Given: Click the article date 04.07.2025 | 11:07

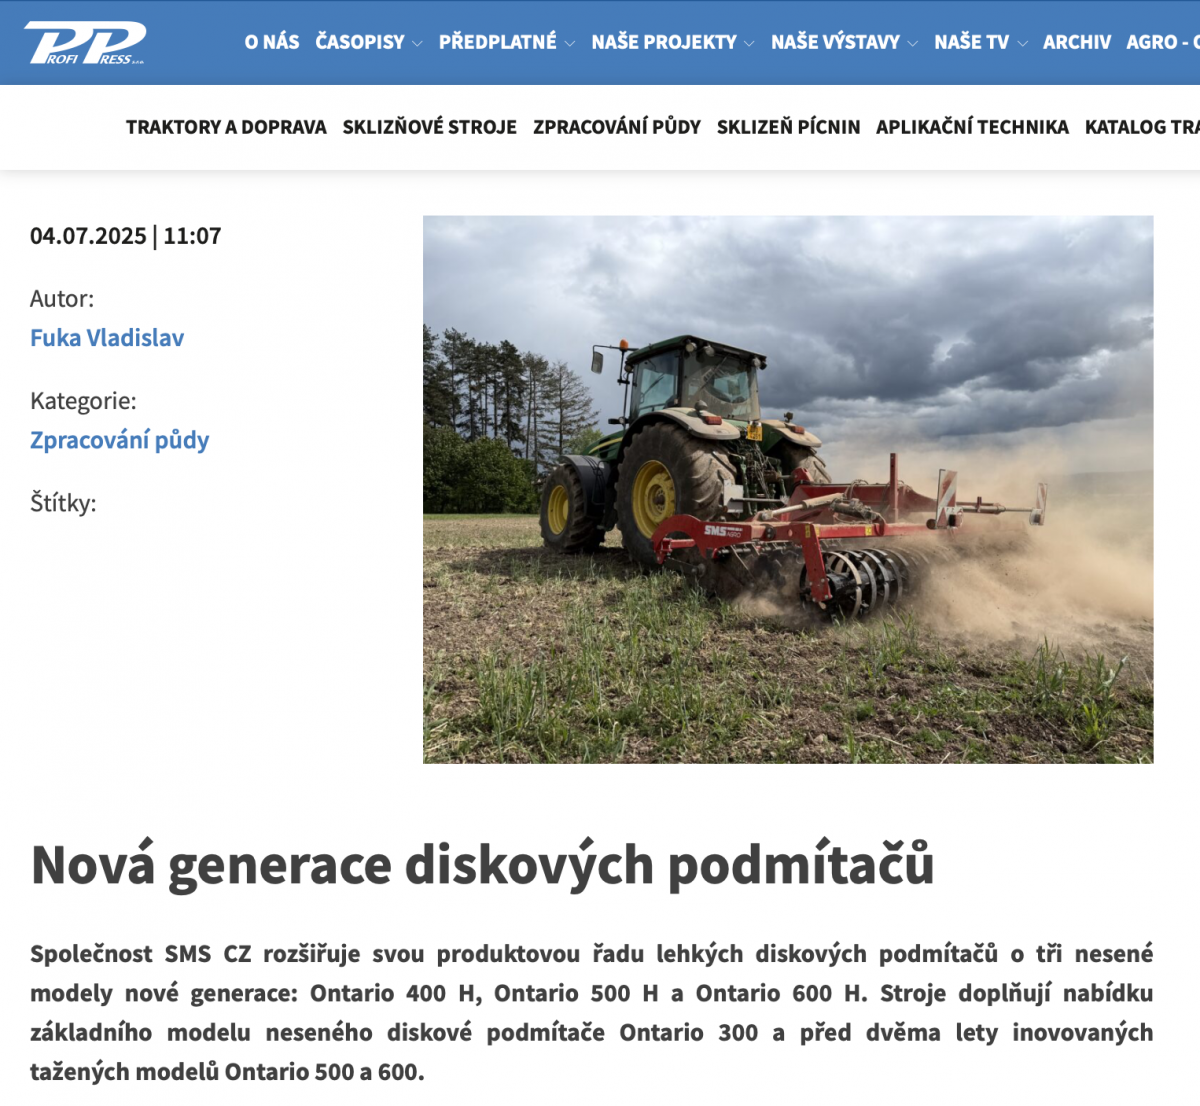Looking at the screenshot, I should click(126, 236).
